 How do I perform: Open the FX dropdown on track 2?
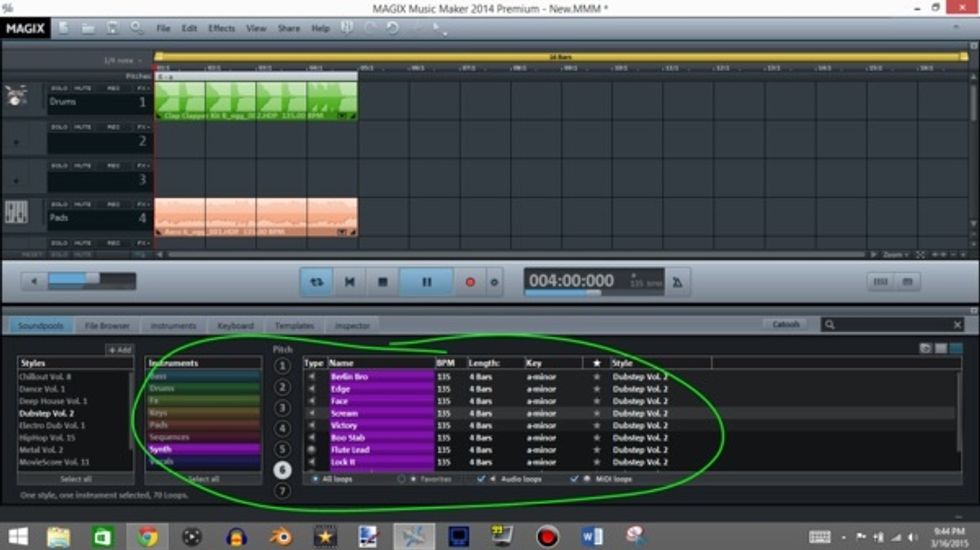[x=144, y=127]
